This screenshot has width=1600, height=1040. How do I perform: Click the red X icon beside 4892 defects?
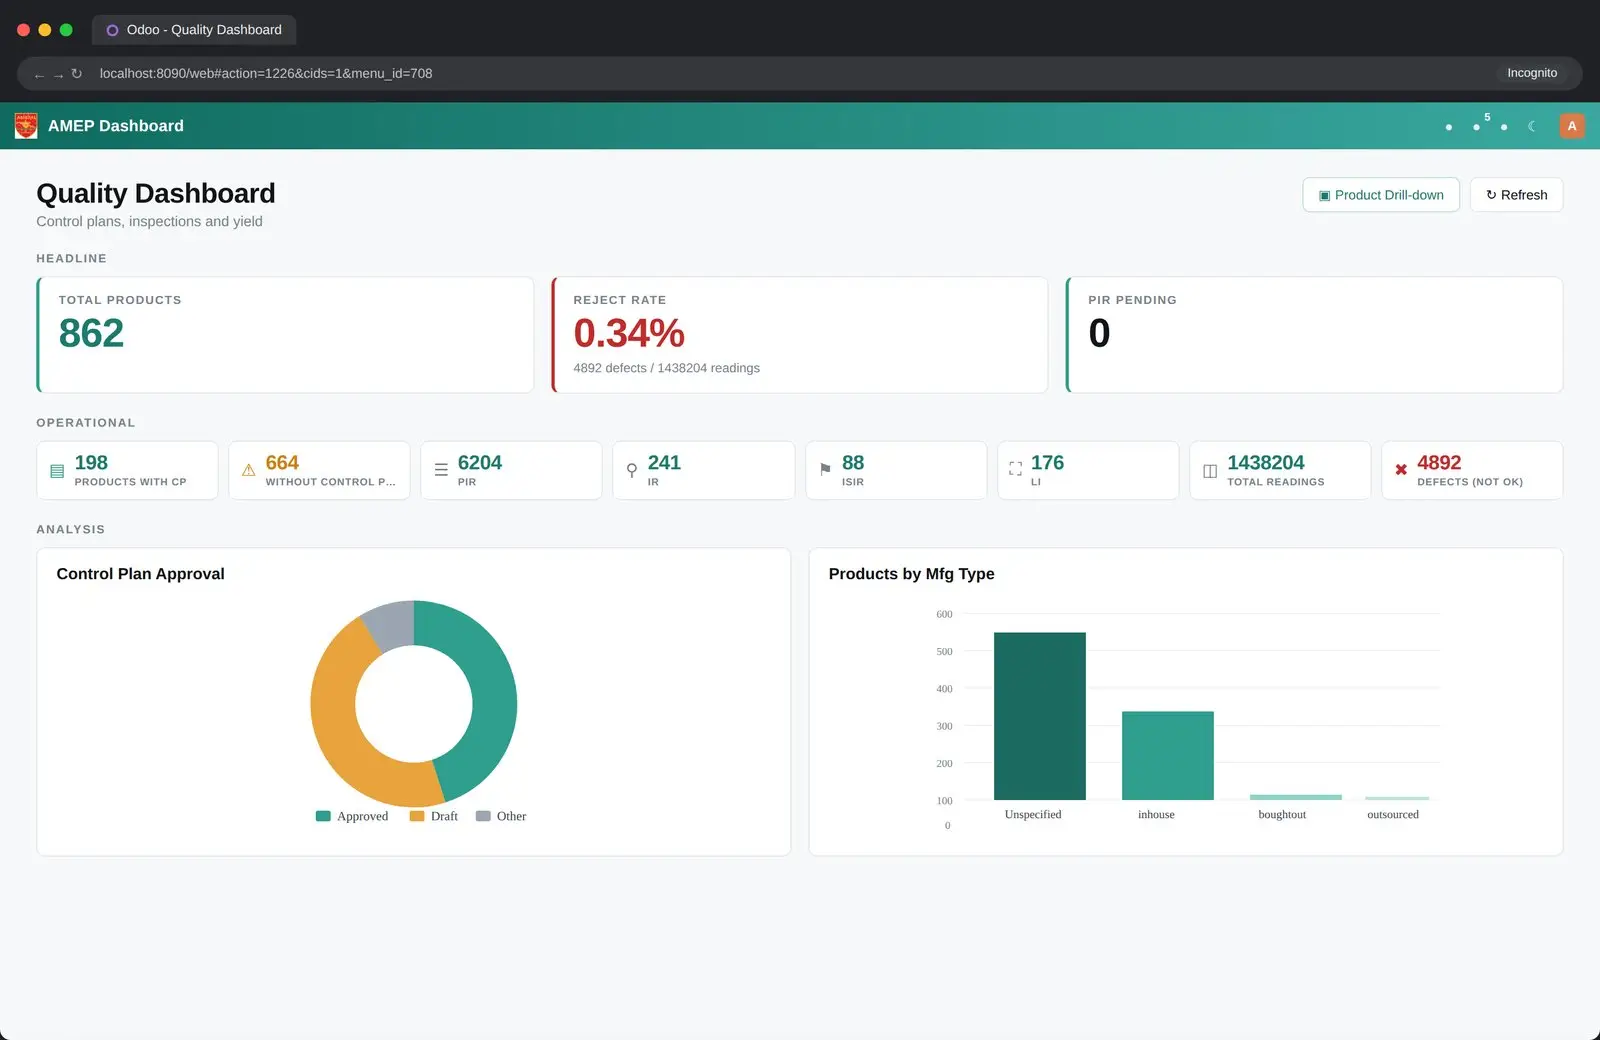1401,469
